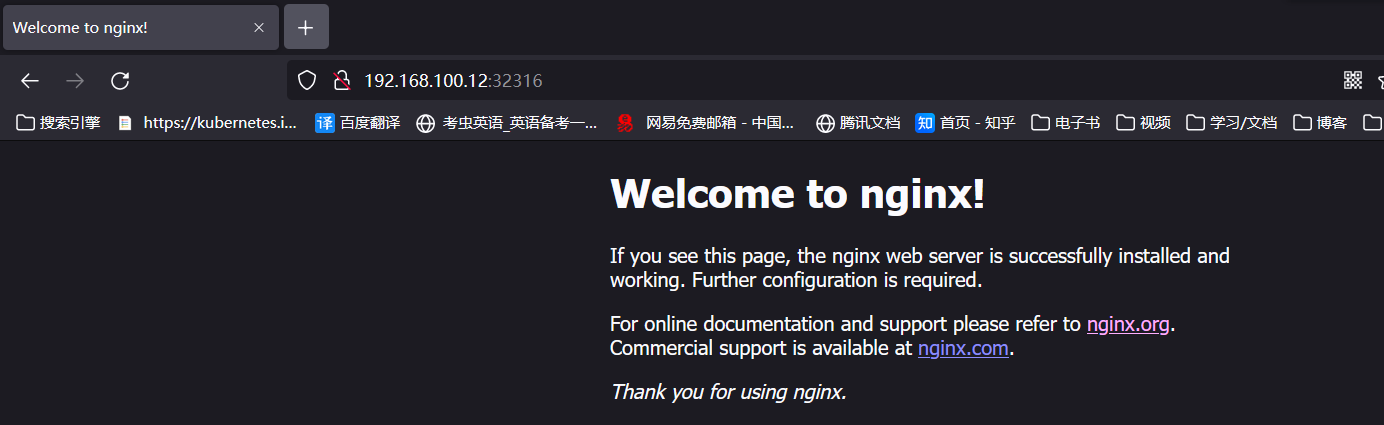Open the 网易免费邮箱 bookmark
1384x425 pixels.
point(706,123)
